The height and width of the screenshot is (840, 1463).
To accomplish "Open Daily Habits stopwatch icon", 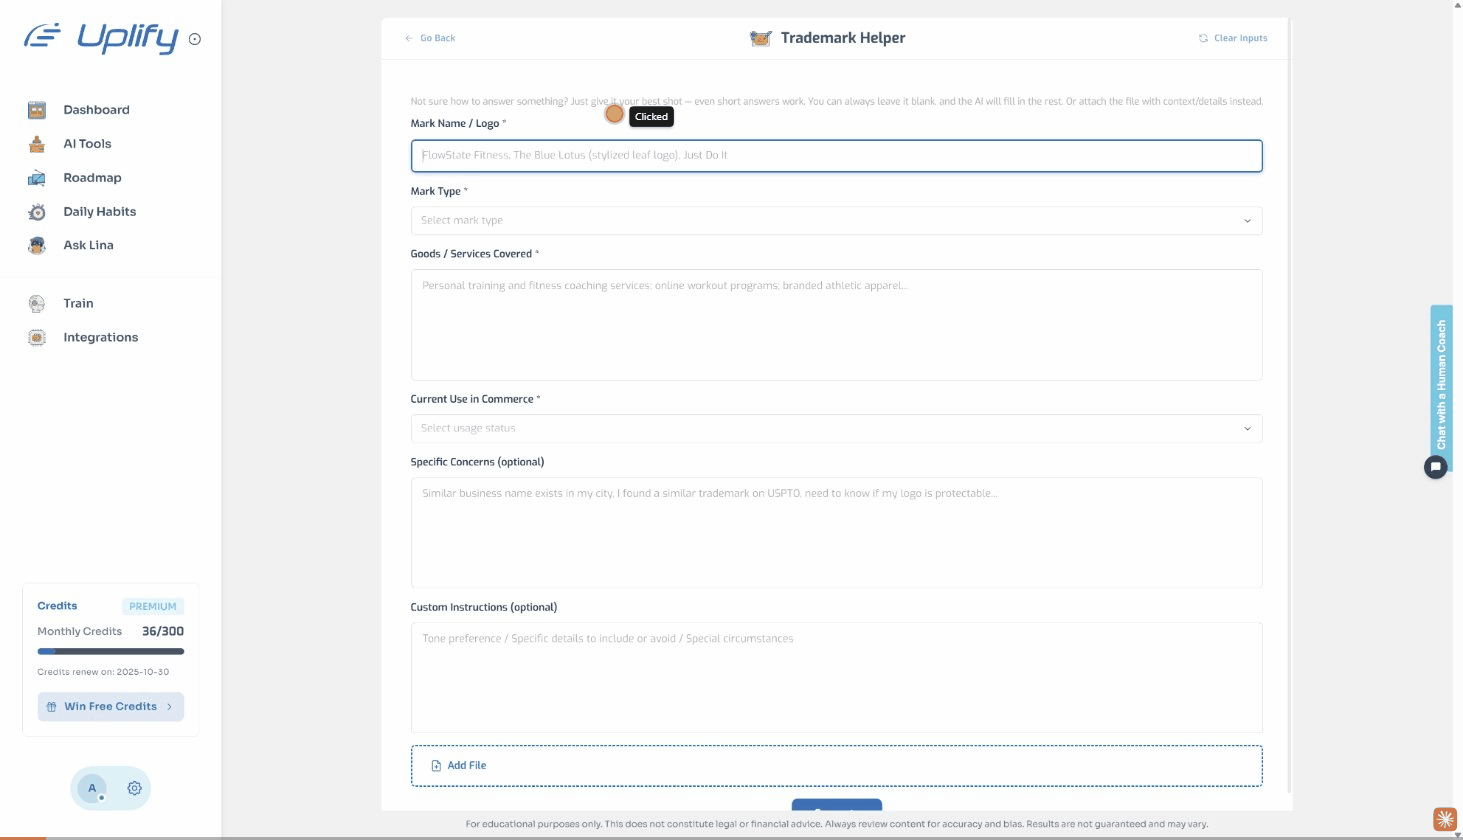I will click(x=37, y=212).
